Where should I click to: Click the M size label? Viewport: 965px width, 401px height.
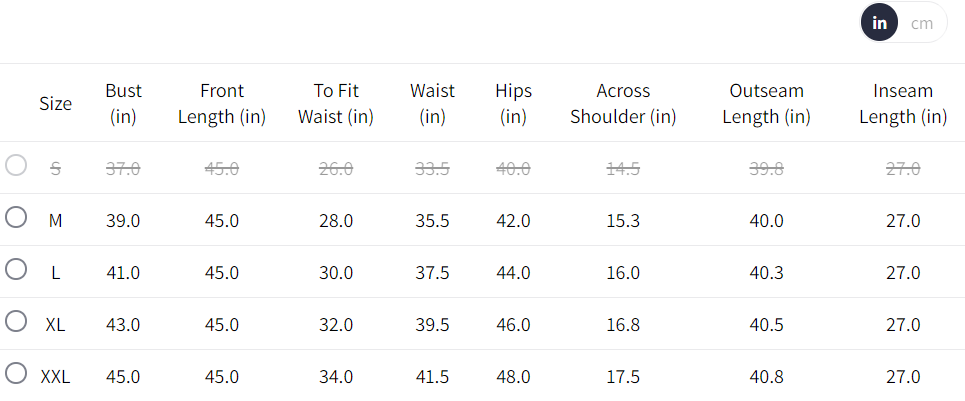[55, 220]
